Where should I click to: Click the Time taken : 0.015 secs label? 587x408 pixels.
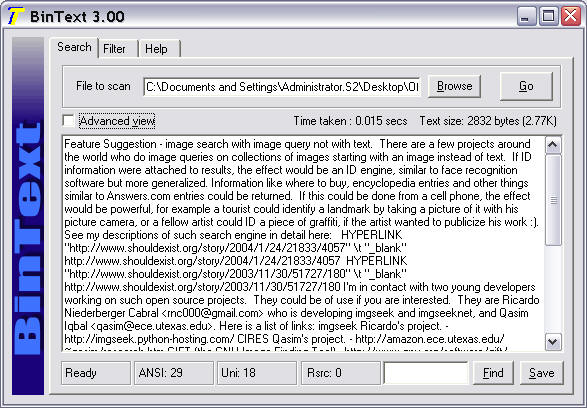coord(350,121)
